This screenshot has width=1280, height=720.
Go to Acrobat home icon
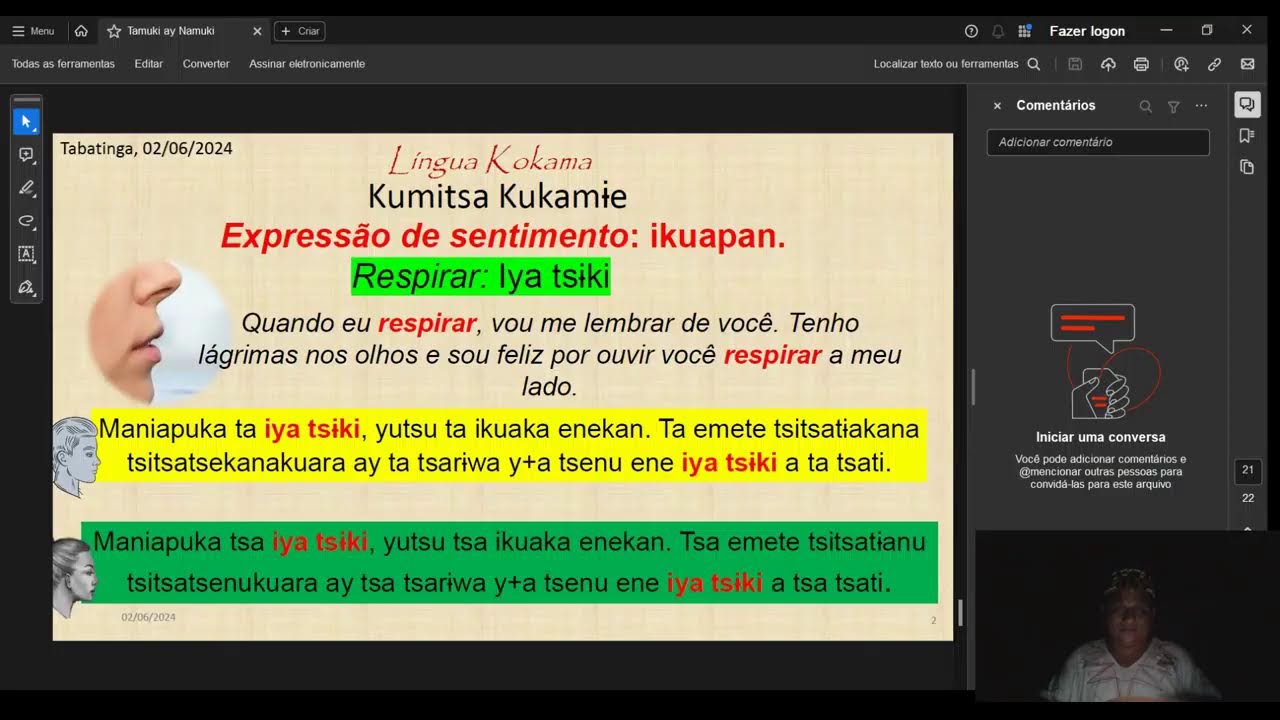coord(81,31)
